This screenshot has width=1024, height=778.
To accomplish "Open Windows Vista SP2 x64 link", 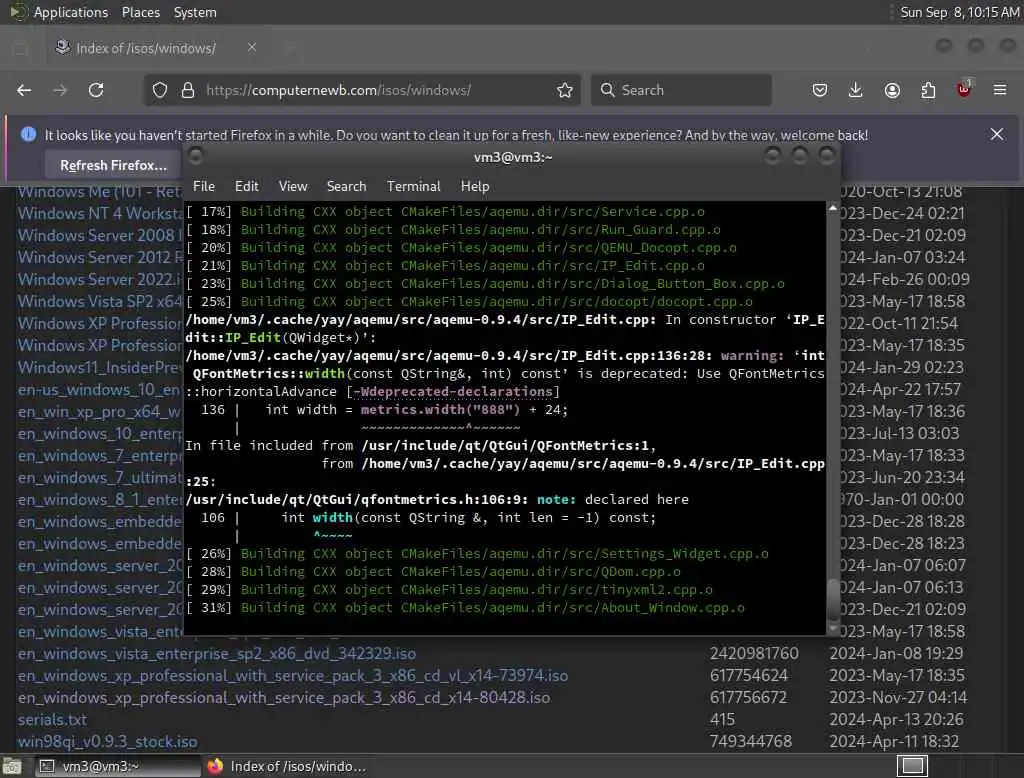I will (x=100, y=301).
